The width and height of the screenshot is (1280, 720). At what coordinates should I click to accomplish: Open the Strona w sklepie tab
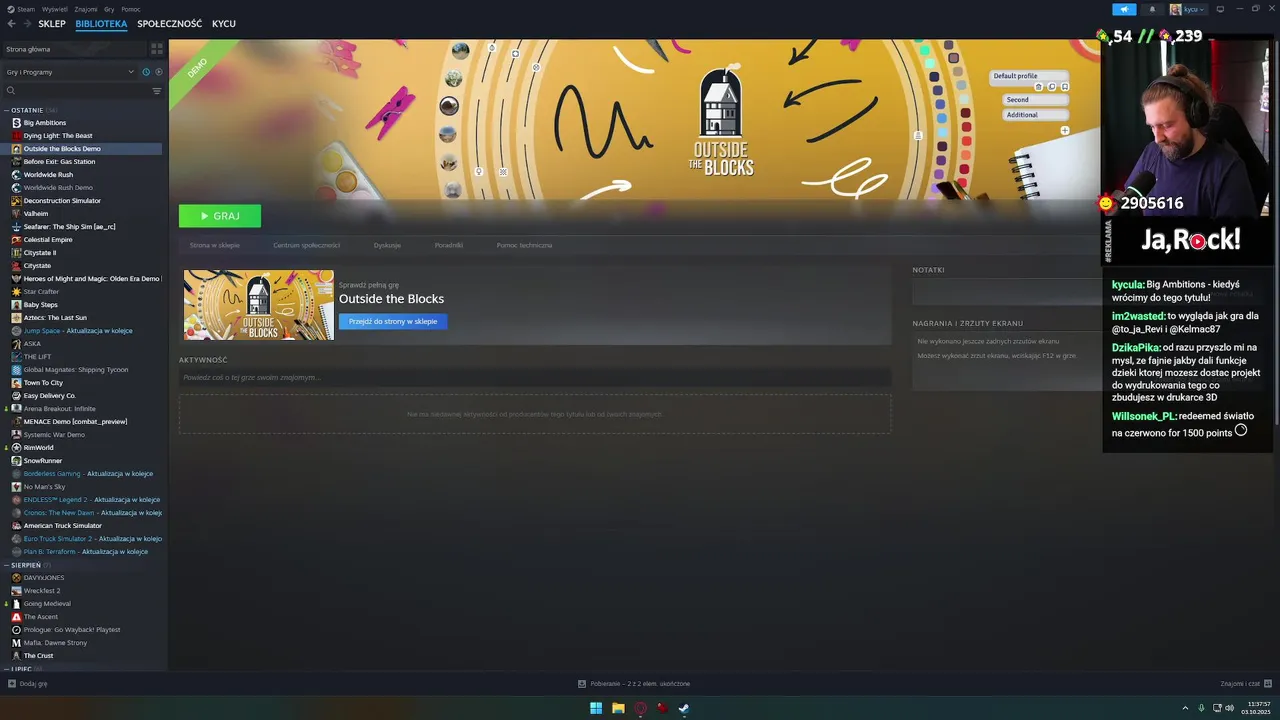pos(215,245)
